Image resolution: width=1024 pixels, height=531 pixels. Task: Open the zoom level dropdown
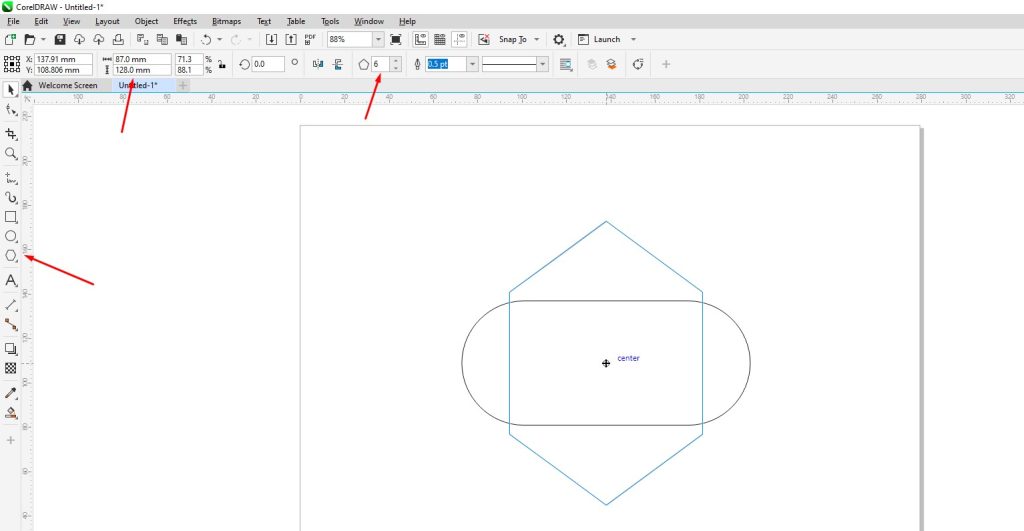click(x=378, y=39)
